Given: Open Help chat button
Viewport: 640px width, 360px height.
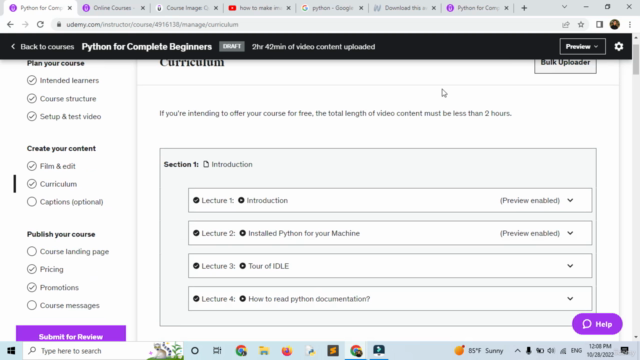Looking at the screenshot, I should pyautogui.click(x=597, y=324).
